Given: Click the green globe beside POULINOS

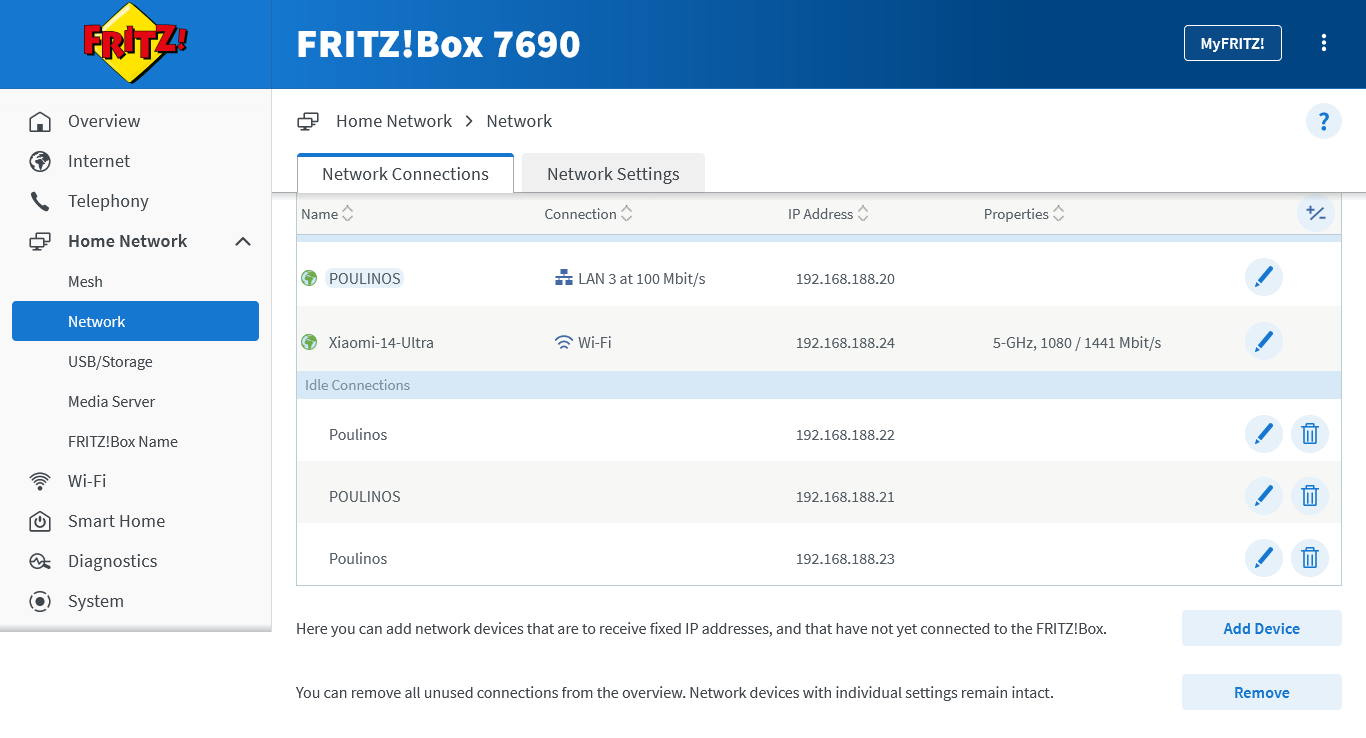Looking at the screenshot, I should click(309, 278).
